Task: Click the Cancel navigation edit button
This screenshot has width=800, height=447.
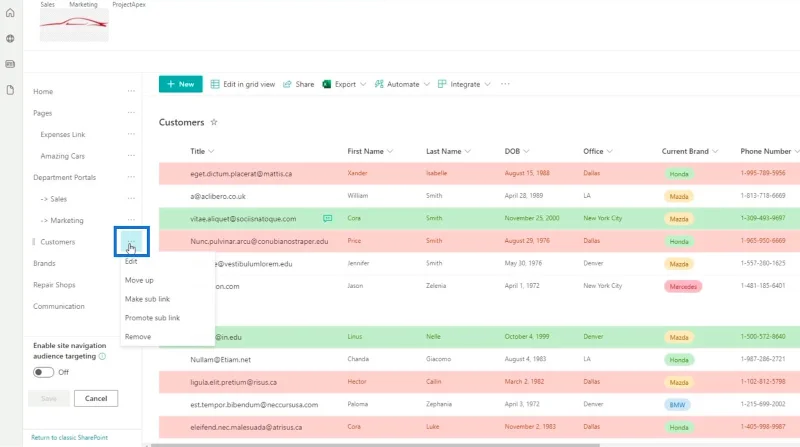Action: coord(96,399)
